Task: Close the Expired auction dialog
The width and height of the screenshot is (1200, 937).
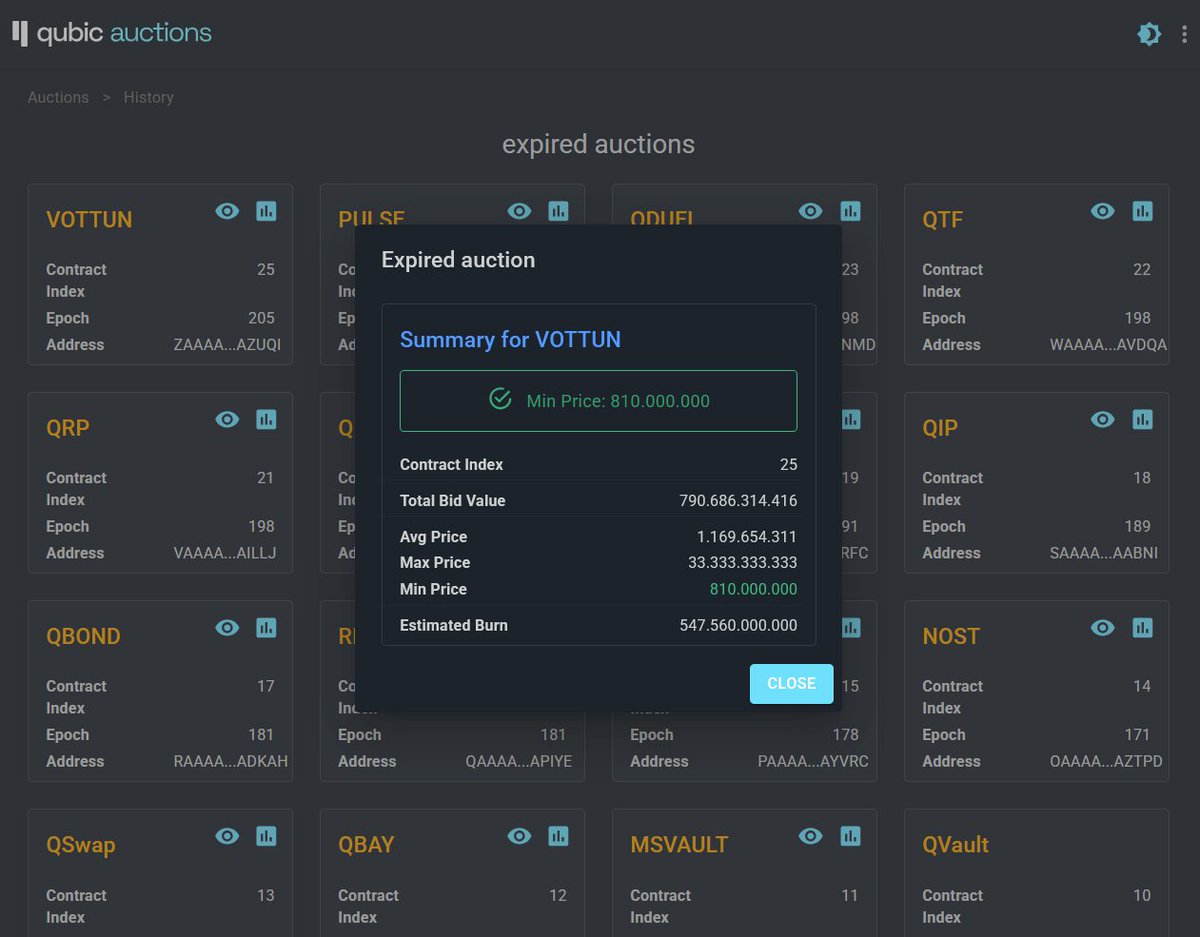Action: click(x=791, y=683)
